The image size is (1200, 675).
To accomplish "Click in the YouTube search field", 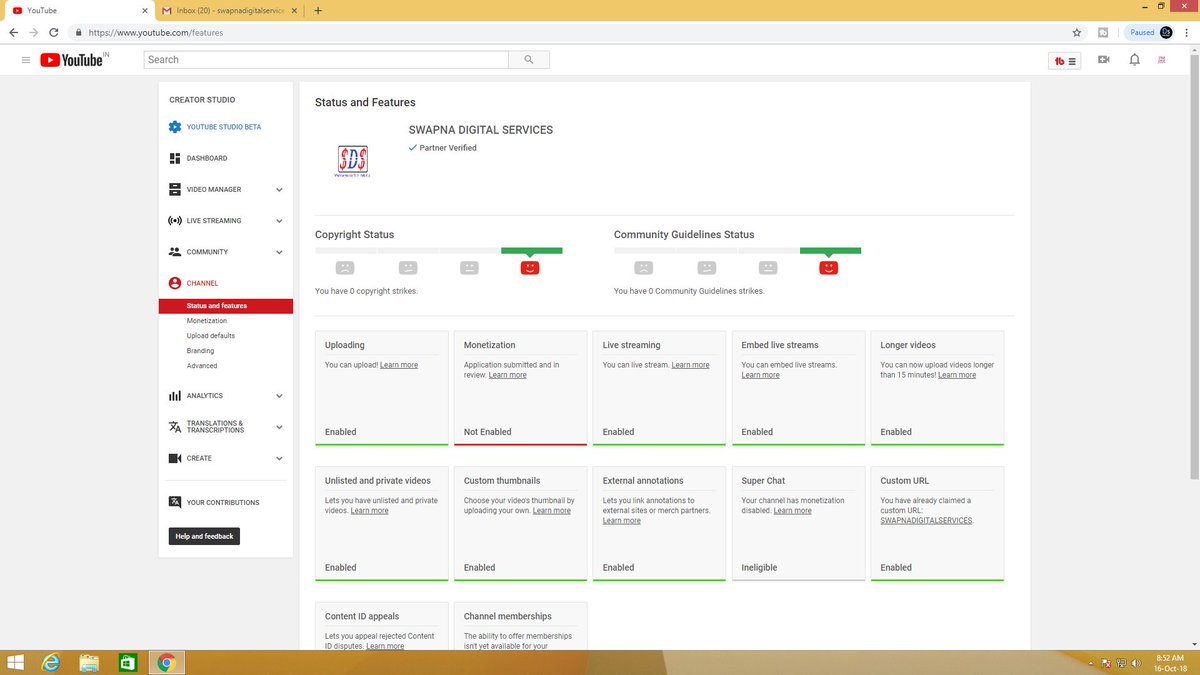I will pos(326,60).
